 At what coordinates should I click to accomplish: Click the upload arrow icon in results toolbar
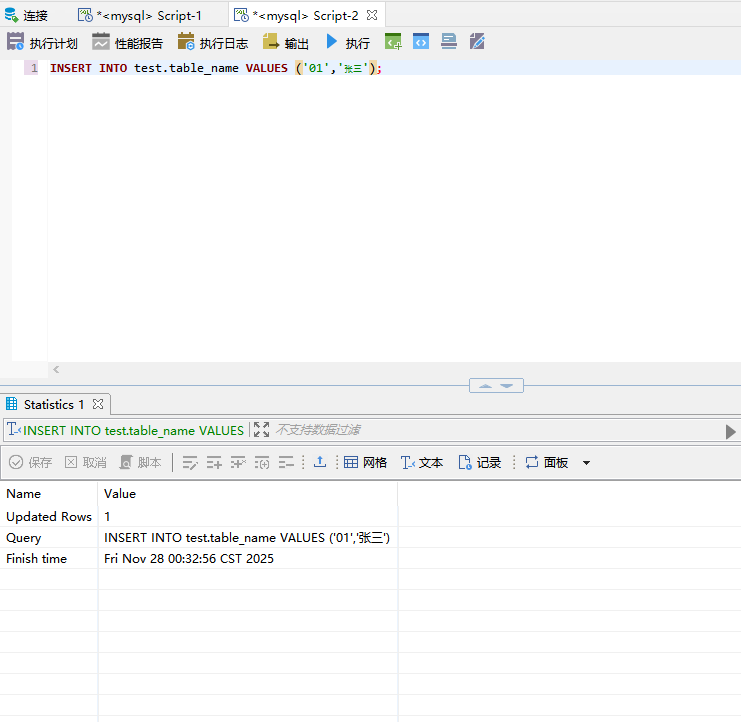pyautogui.click(x=320, y=462)
